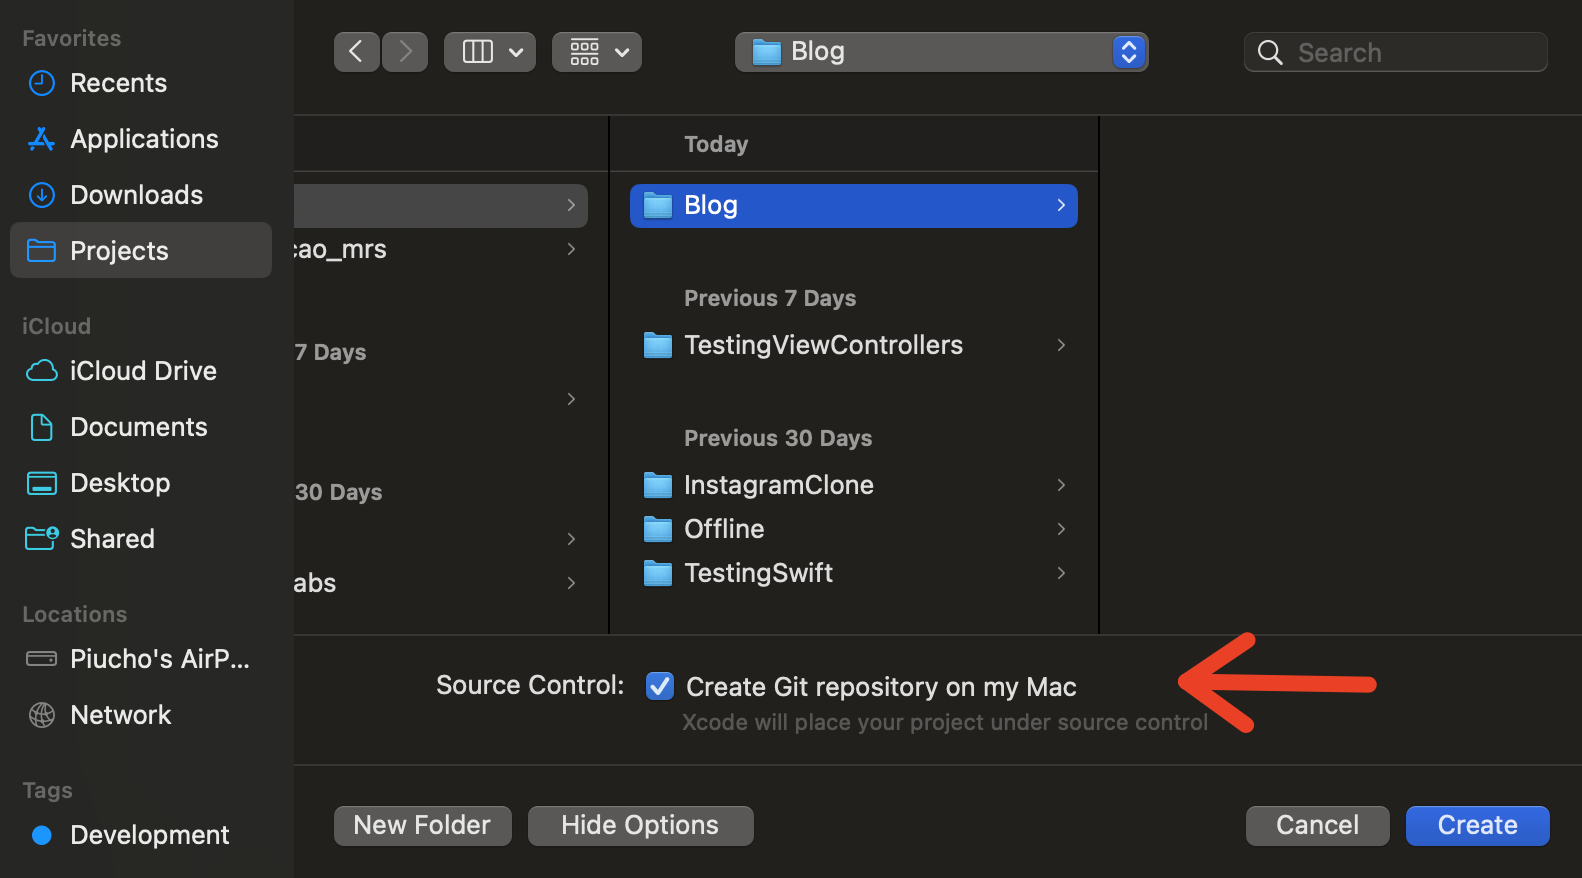Open the grouping options dropdown
The width and height of the screenshot is (1582, 878).
[x=597, y=52]
